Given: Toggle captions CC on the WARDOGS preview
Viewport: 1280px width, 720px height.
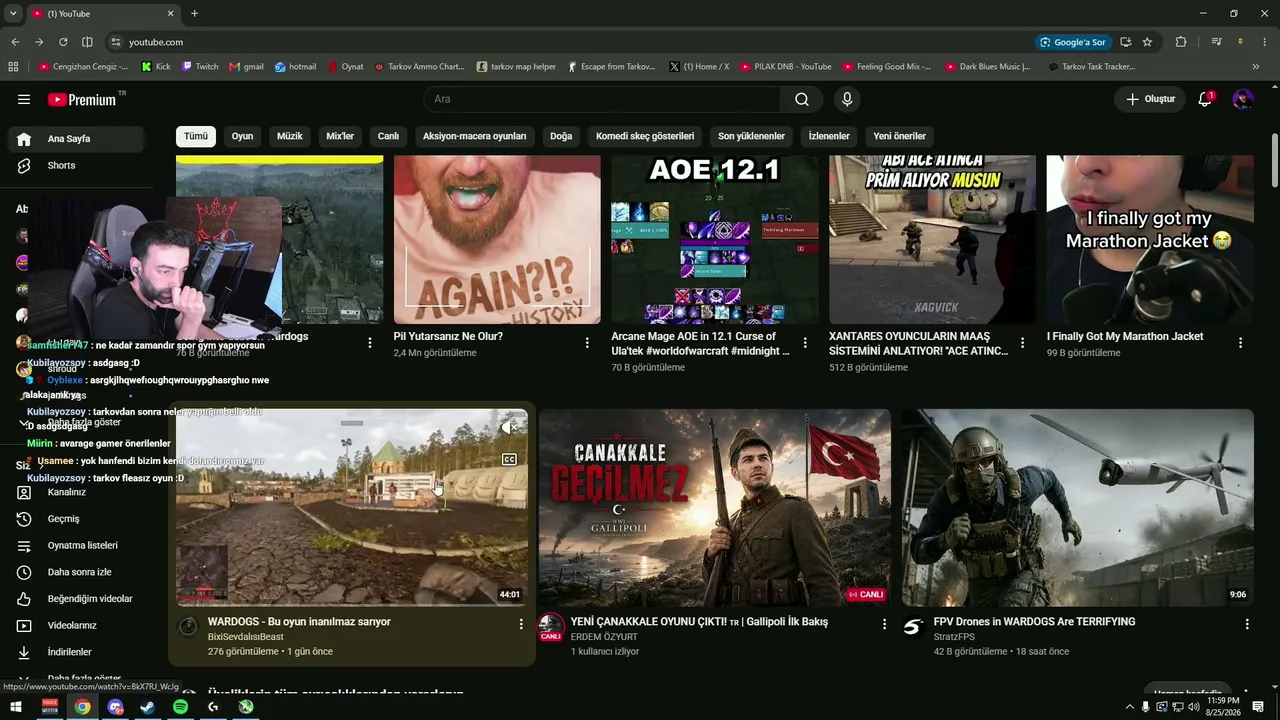Looking at the screenshot, I should coord(509,460).
